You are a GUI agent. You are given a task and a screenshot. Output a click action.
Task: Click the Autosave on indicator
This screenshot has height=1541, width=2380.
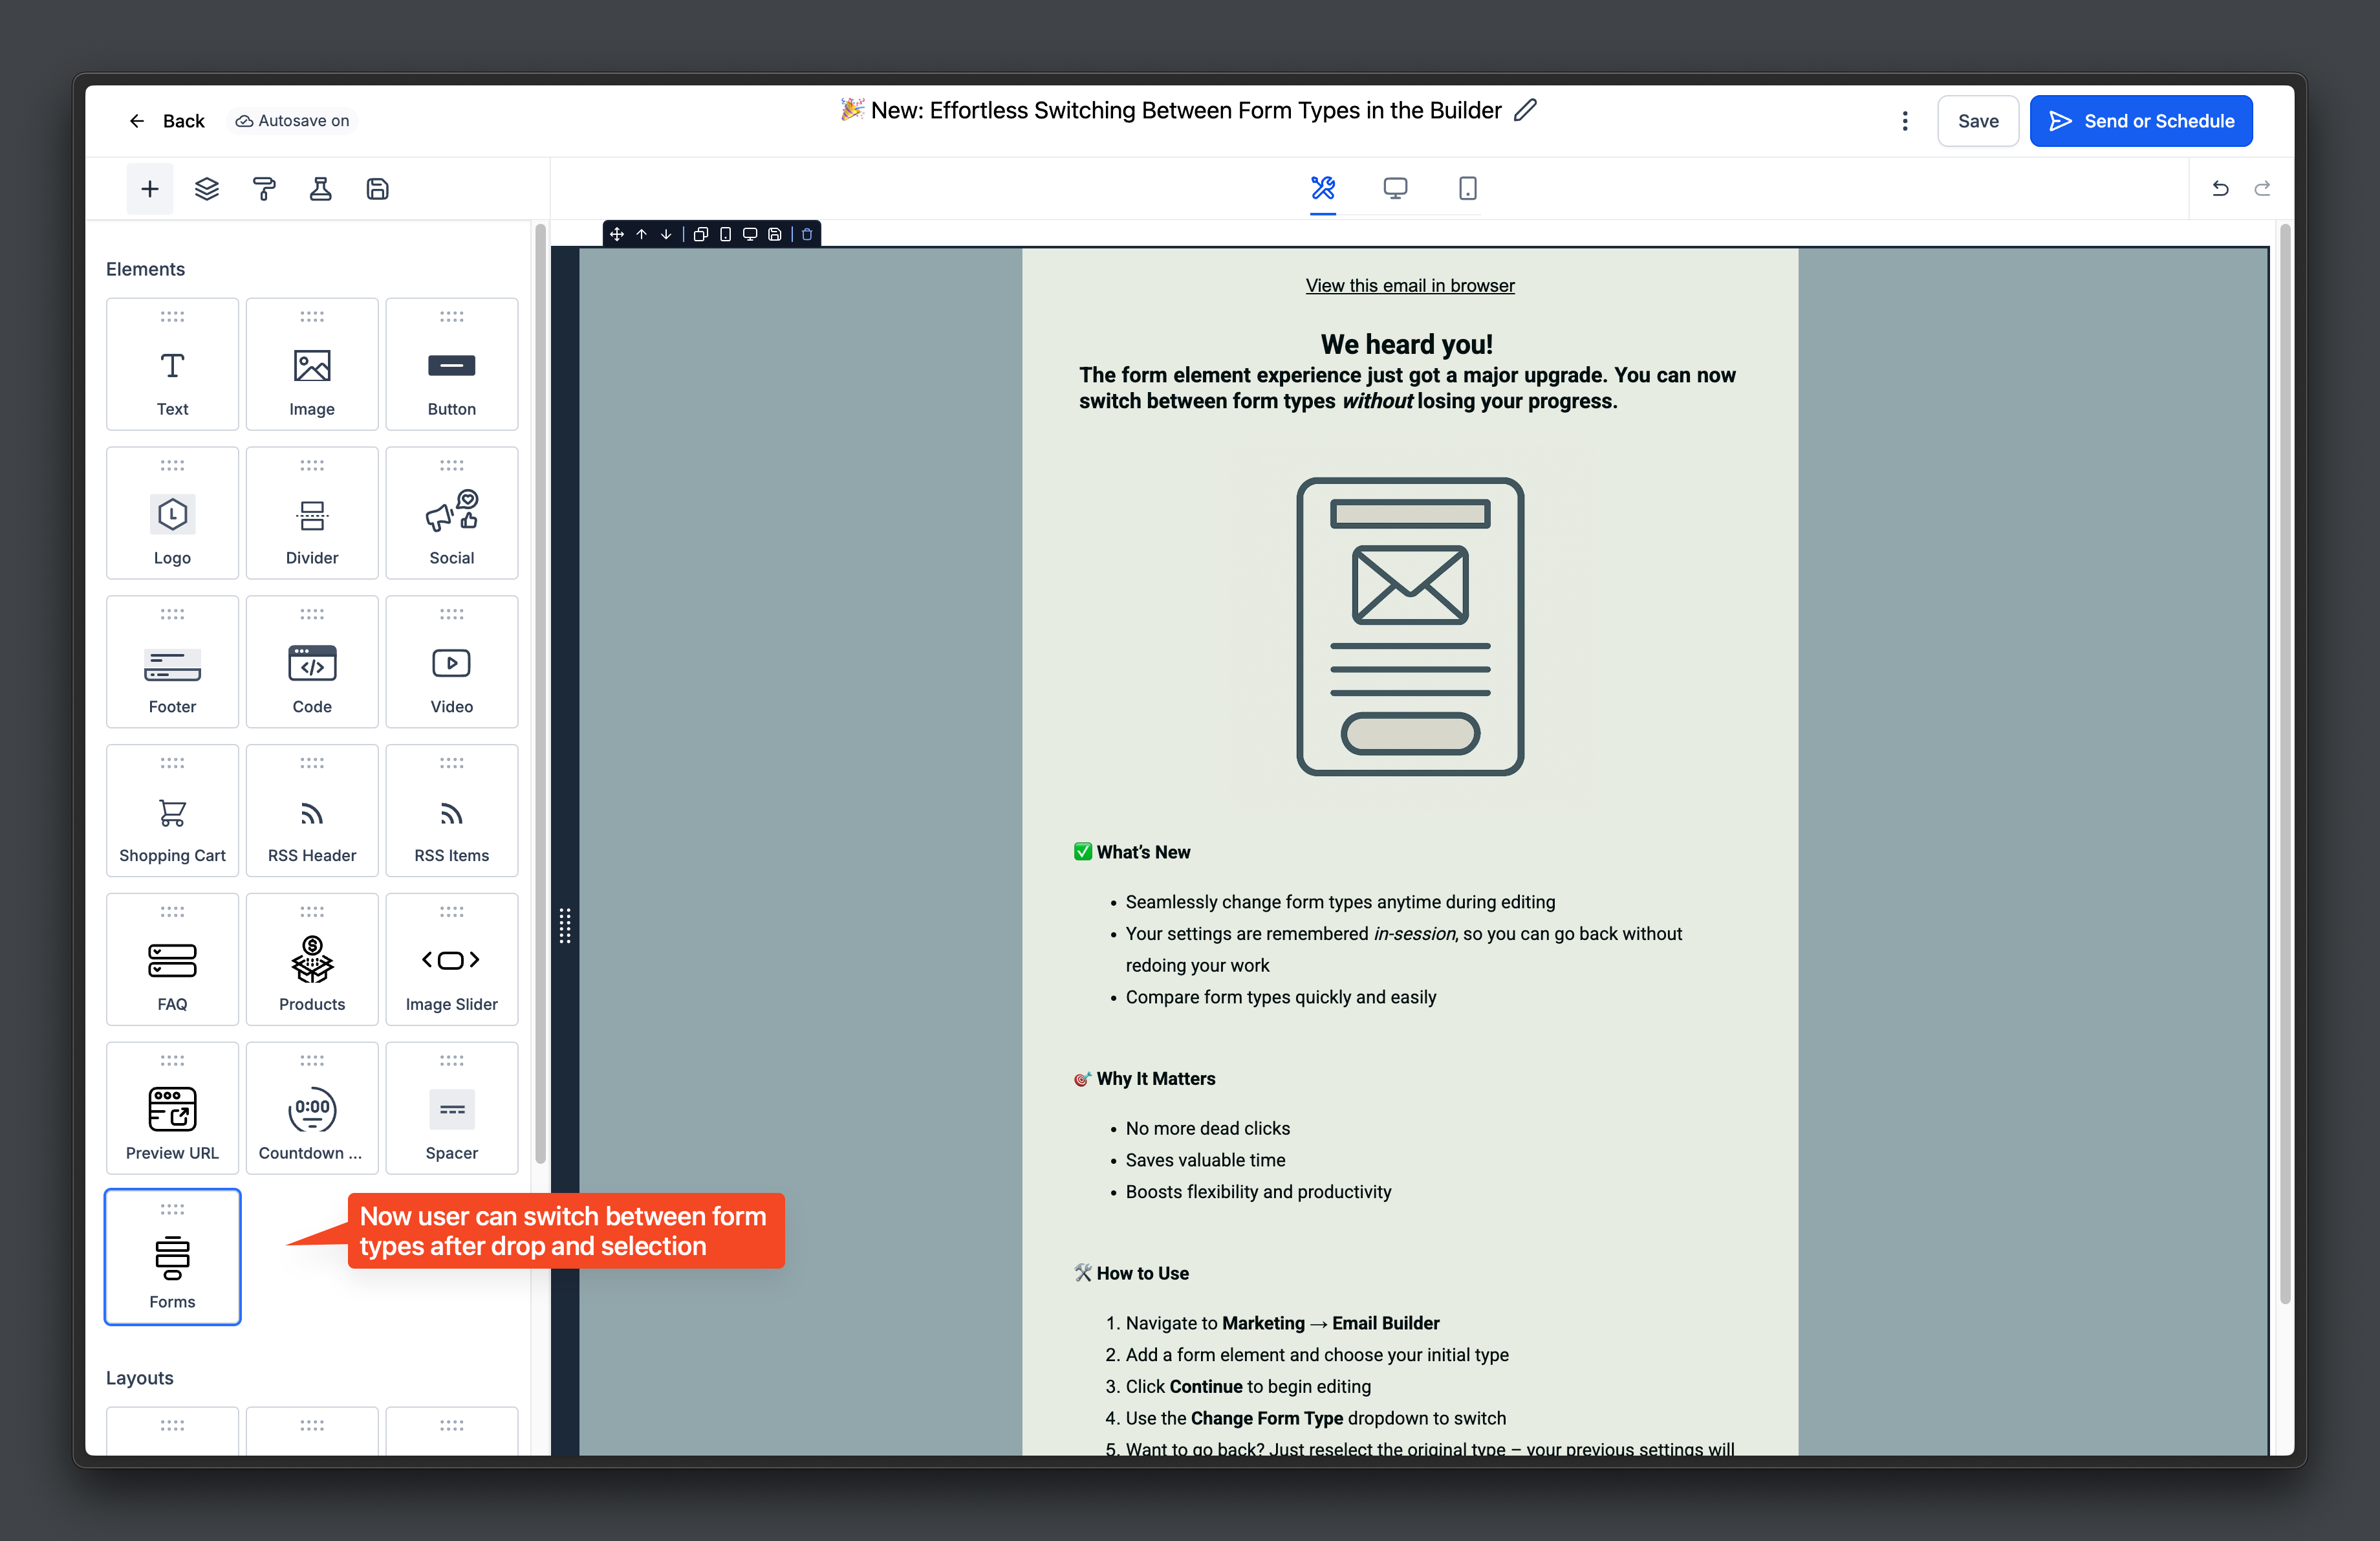292,121
